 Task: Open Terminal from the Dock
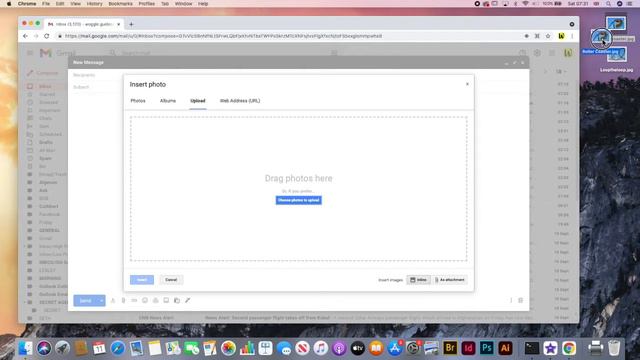[531, 348]
